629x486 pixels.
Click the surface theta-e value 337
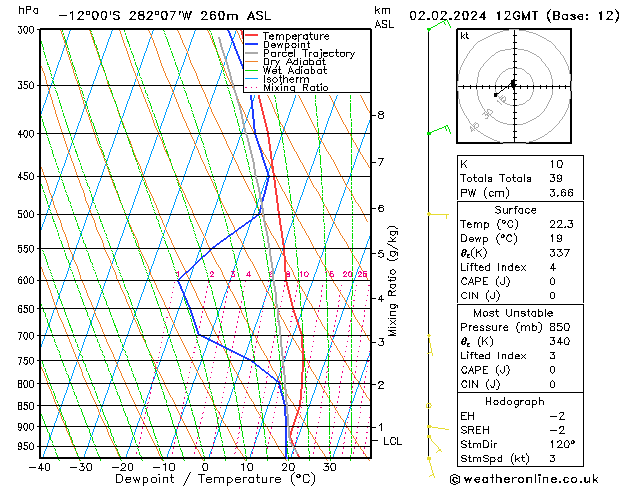pos(560,253)
